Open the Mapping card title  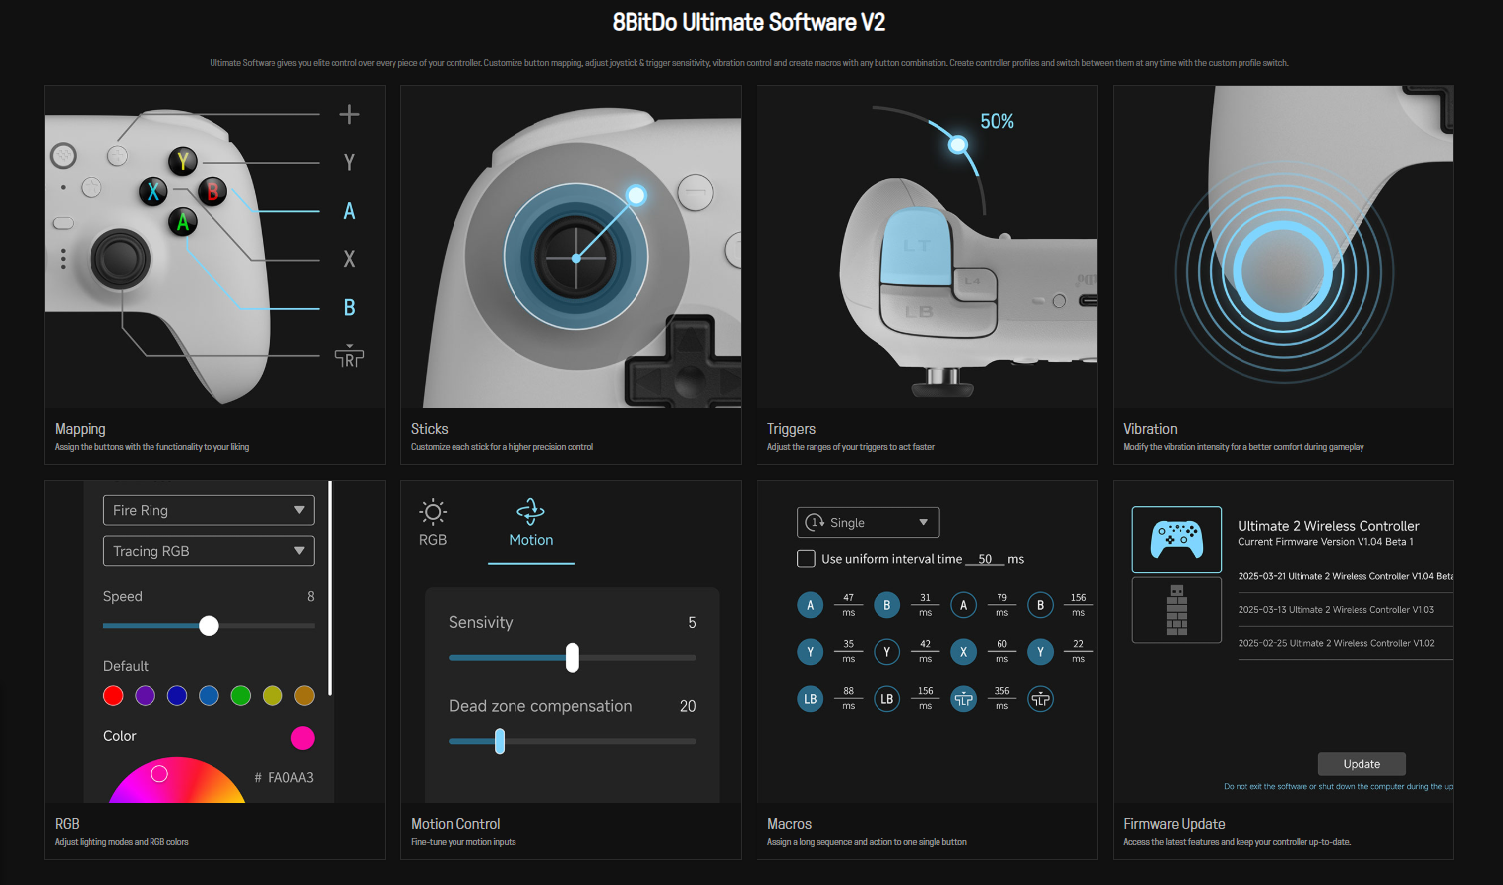point(80,429)
